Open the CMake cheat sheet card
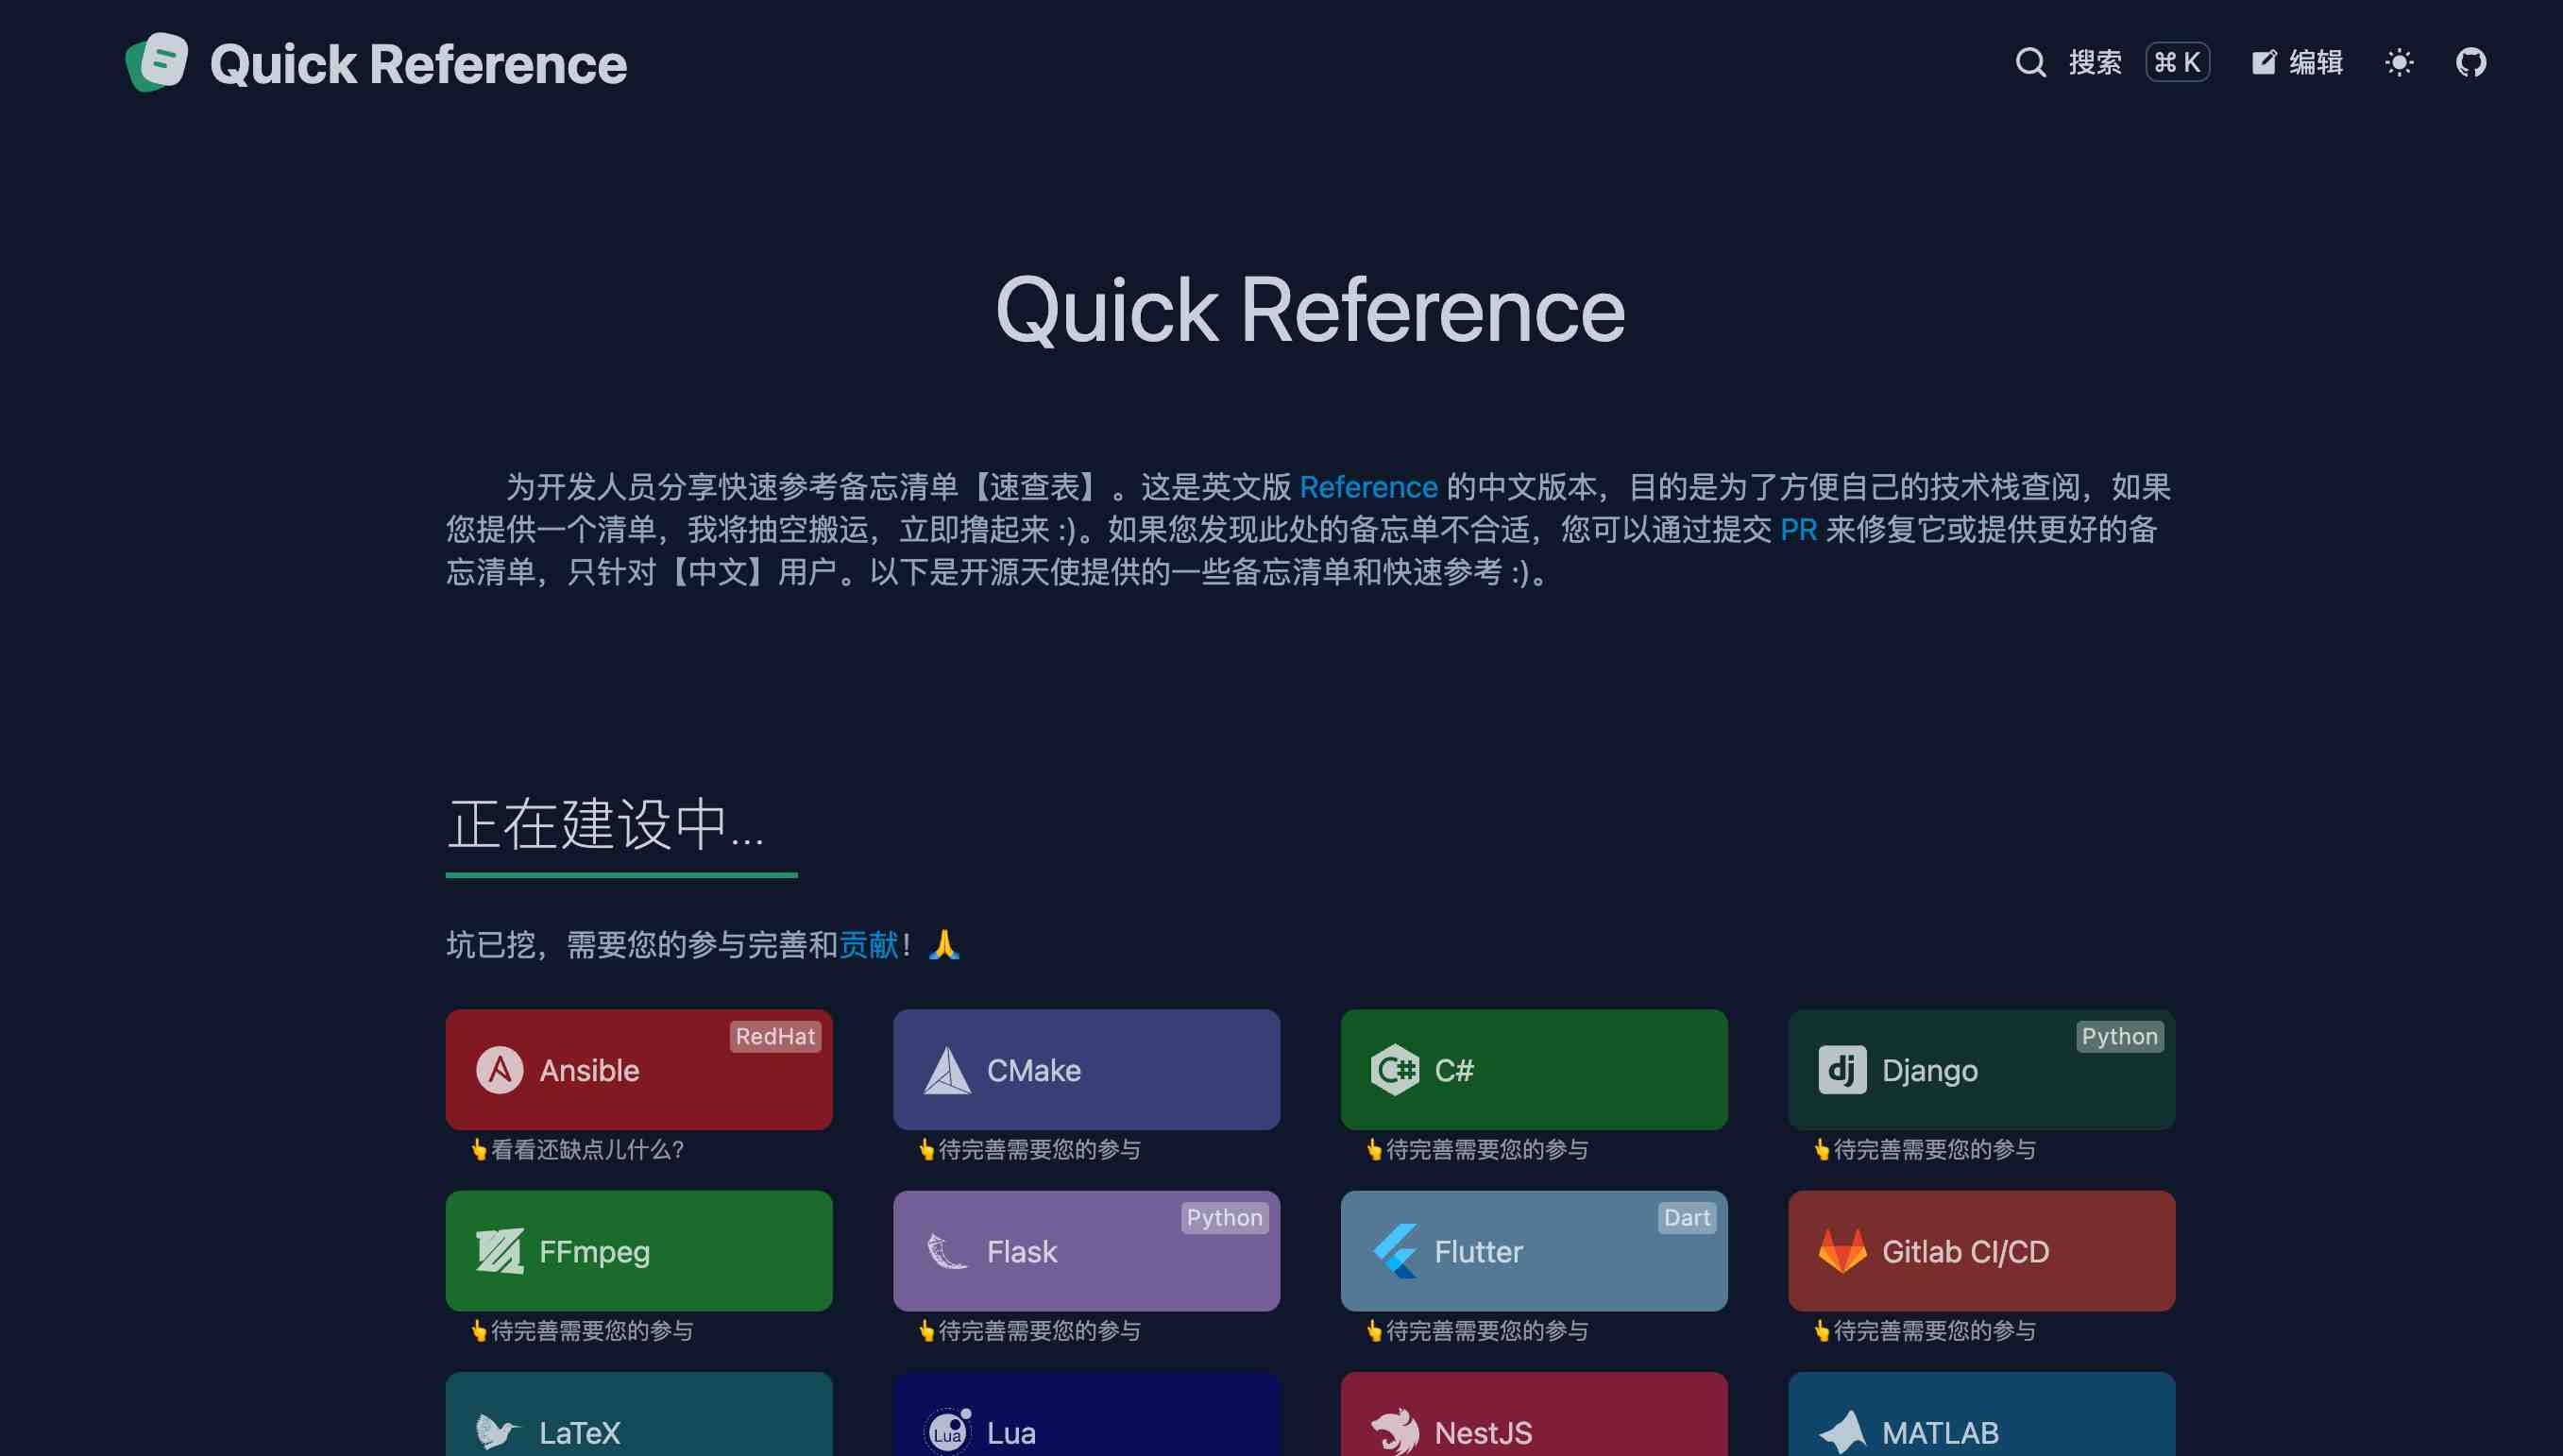The height and width of the screenshot is (1456, 2563). (x=1086, y=1070)
